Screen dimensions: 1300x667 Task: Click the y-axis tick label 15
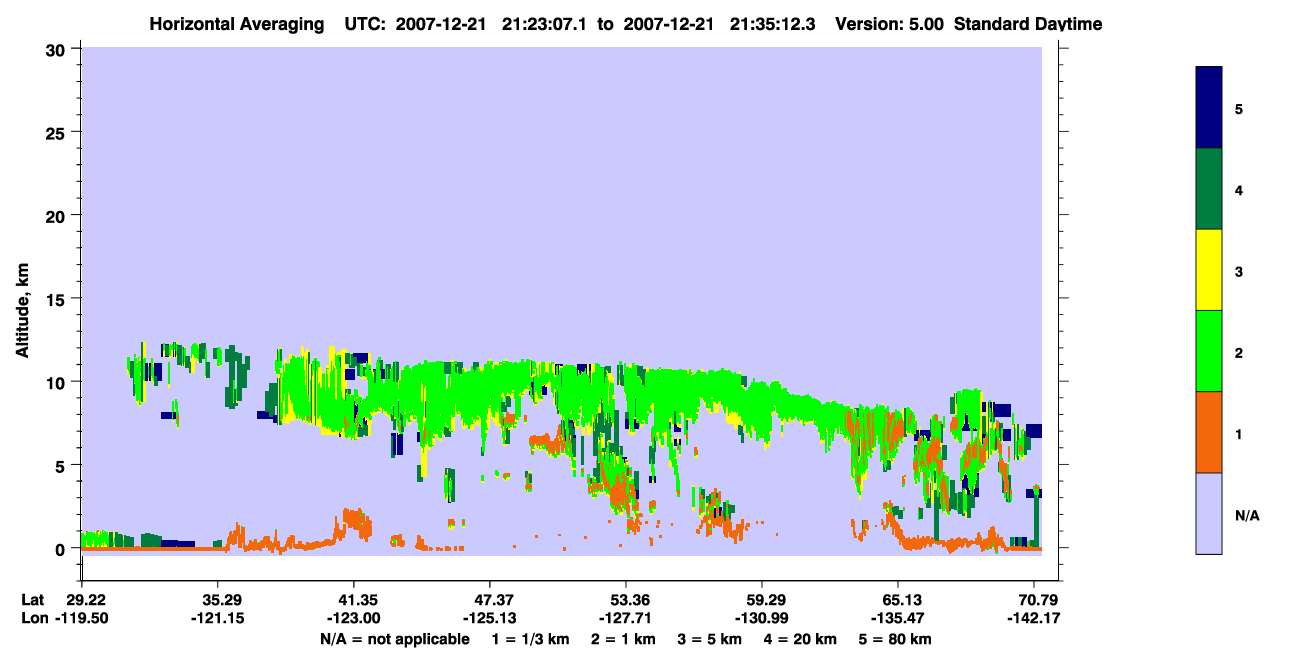point(58,299)
